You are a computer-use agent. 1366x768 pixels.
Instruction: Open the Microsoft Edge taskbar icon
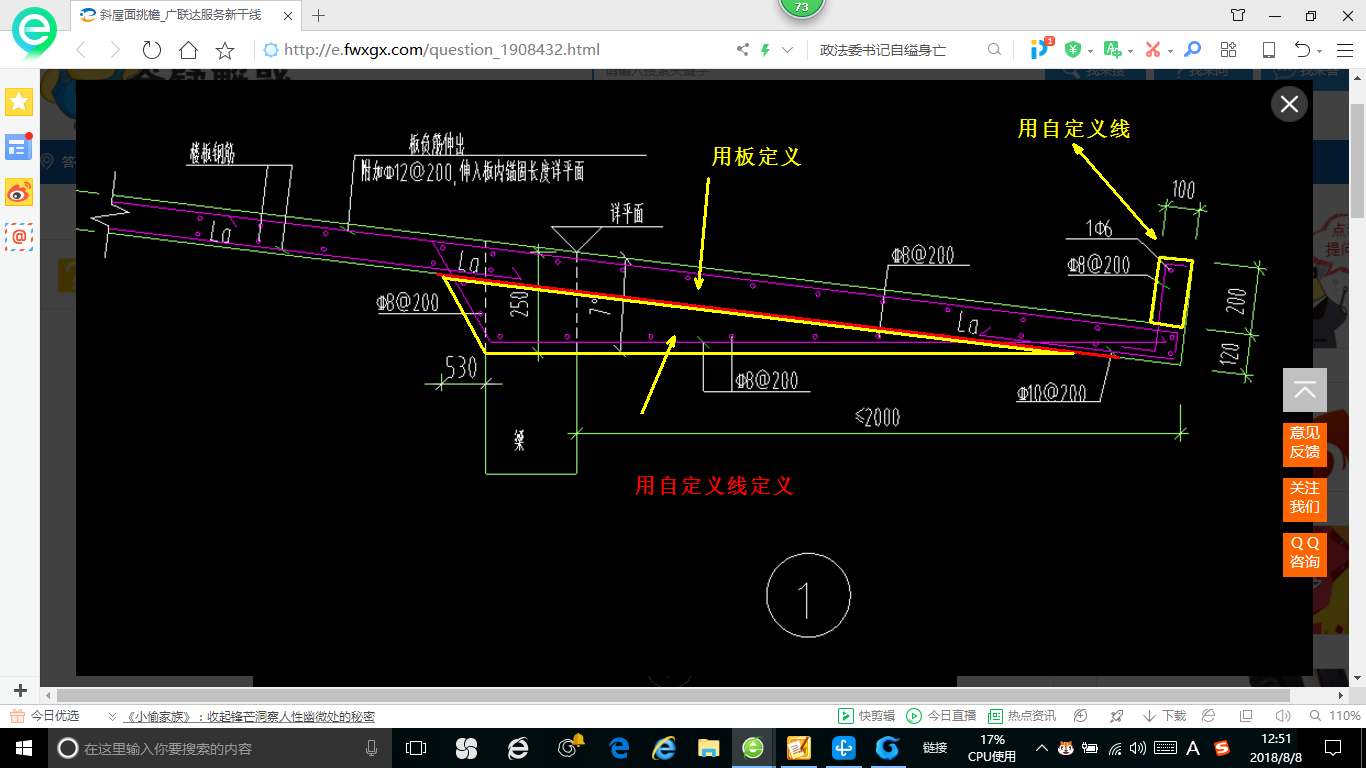click(619, 748)
